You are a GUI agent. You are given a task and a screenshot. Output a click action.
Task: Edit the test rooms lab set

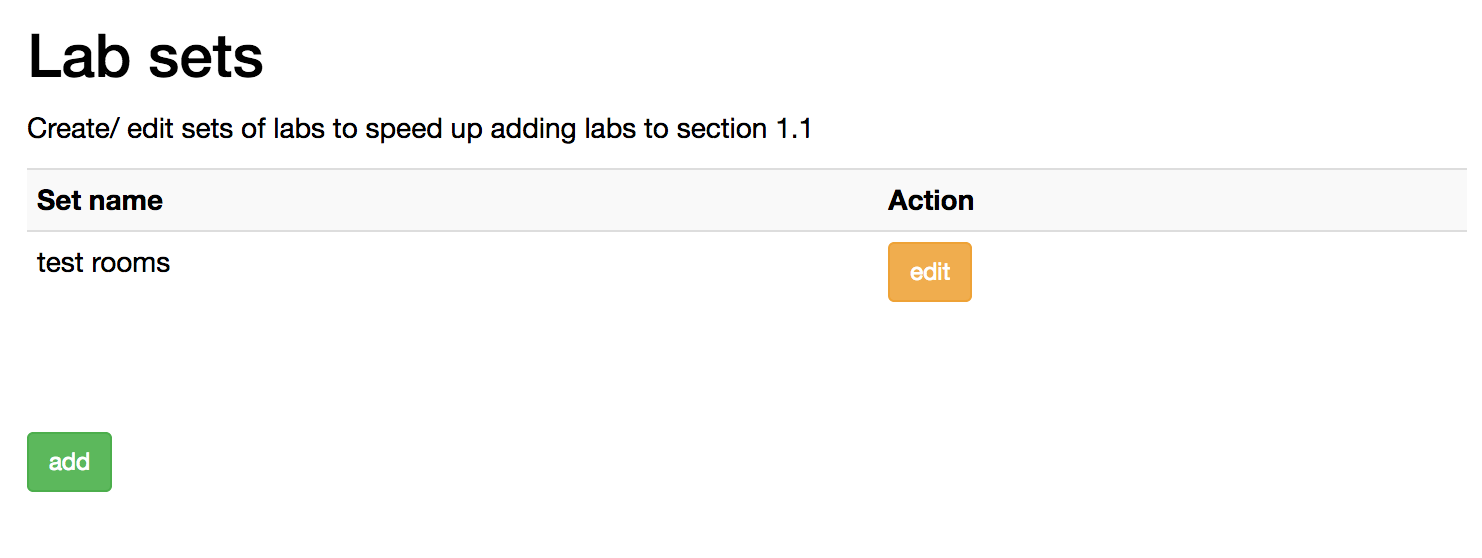click(929, 272)
